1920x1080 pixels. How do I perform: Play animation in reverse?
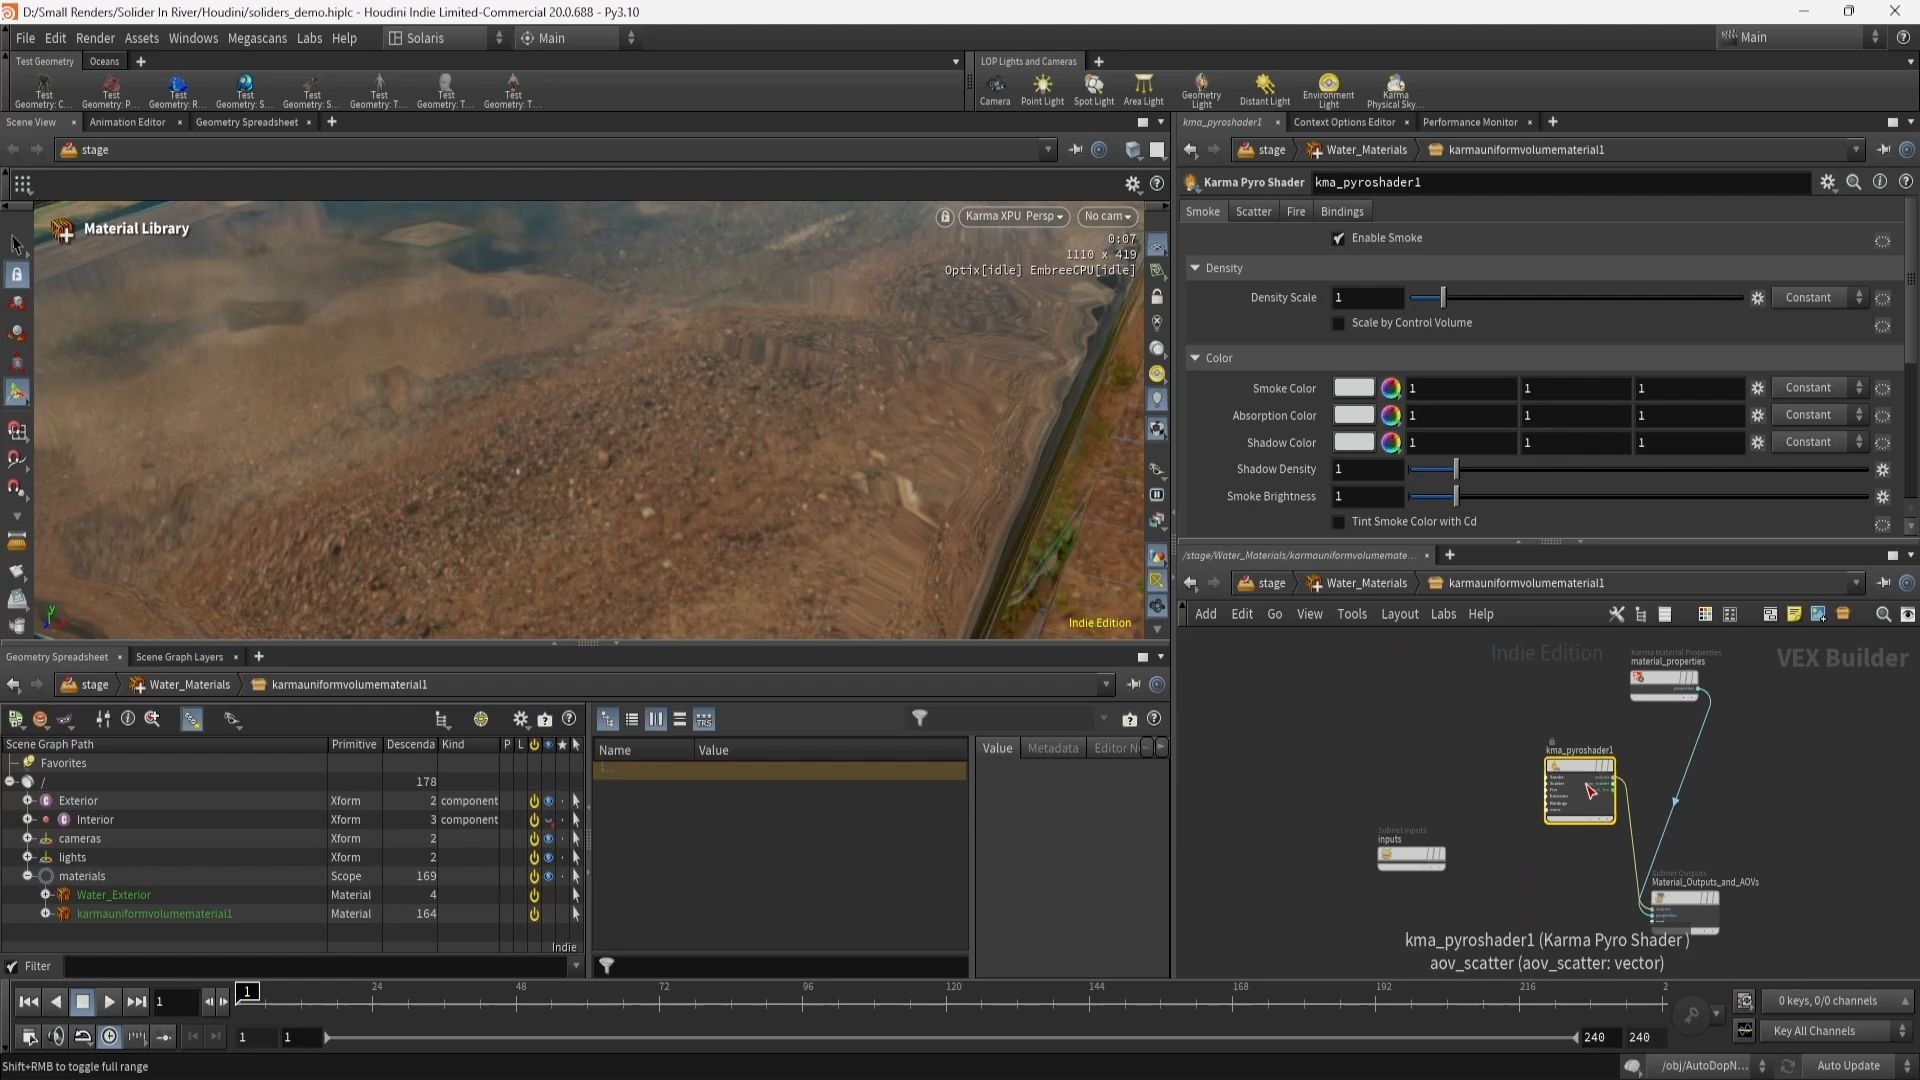[x=56, y=1001]
